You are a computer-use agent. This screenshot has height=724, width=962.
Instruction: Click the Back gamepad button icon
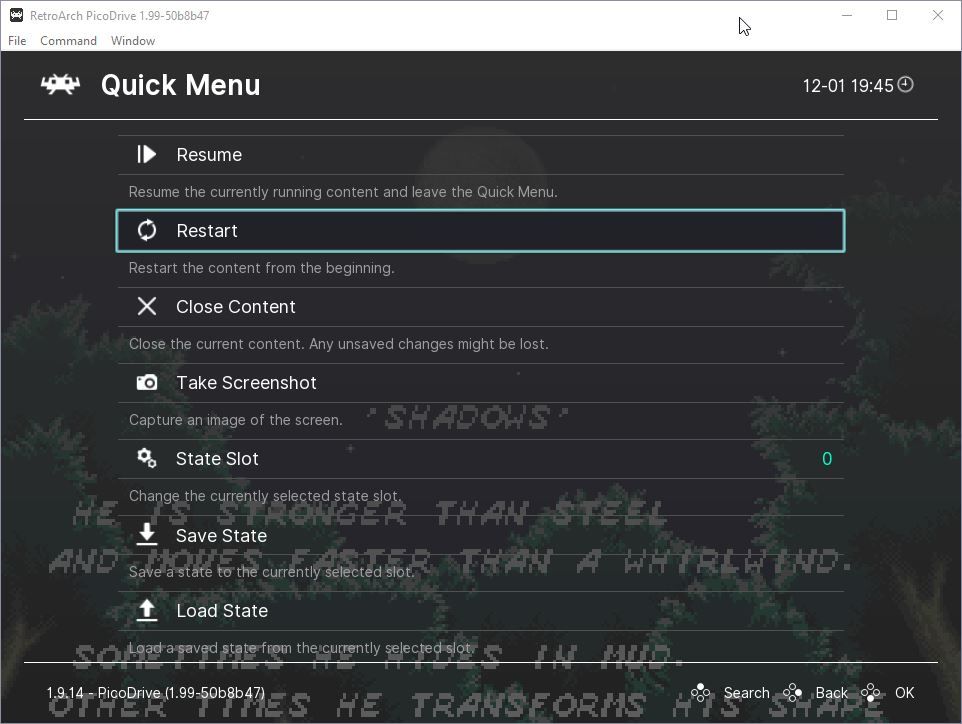click(x=792, y=693)
